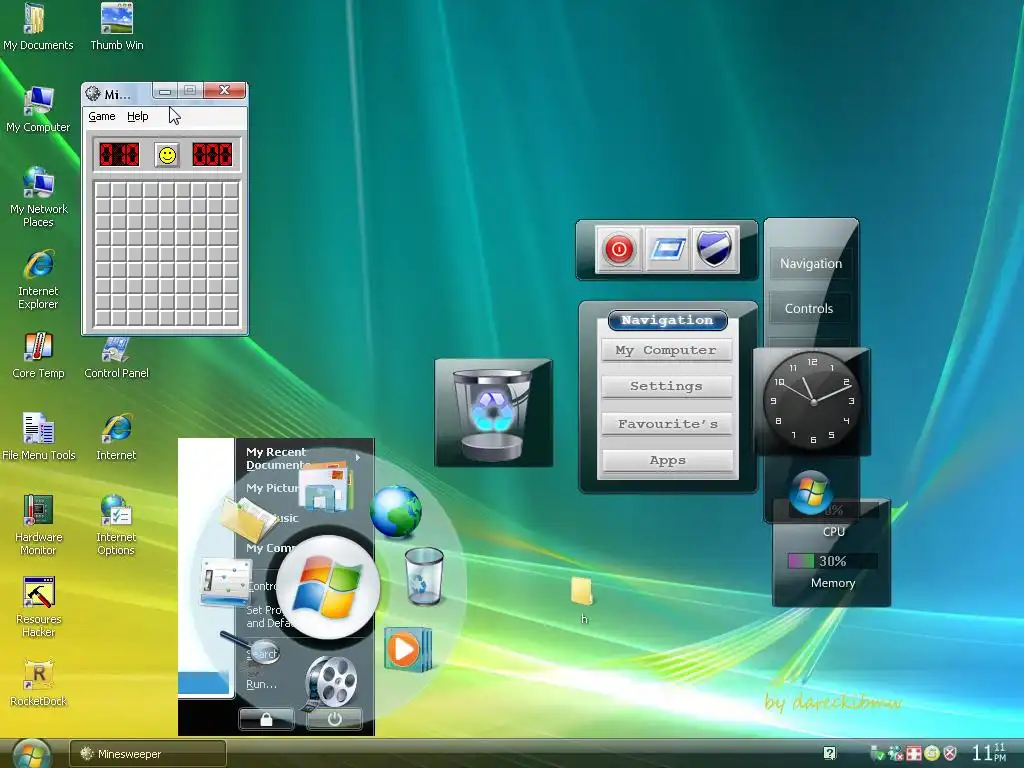Open My Network Places desktop icon
The image size is (1024, 768).
(39, 197)
